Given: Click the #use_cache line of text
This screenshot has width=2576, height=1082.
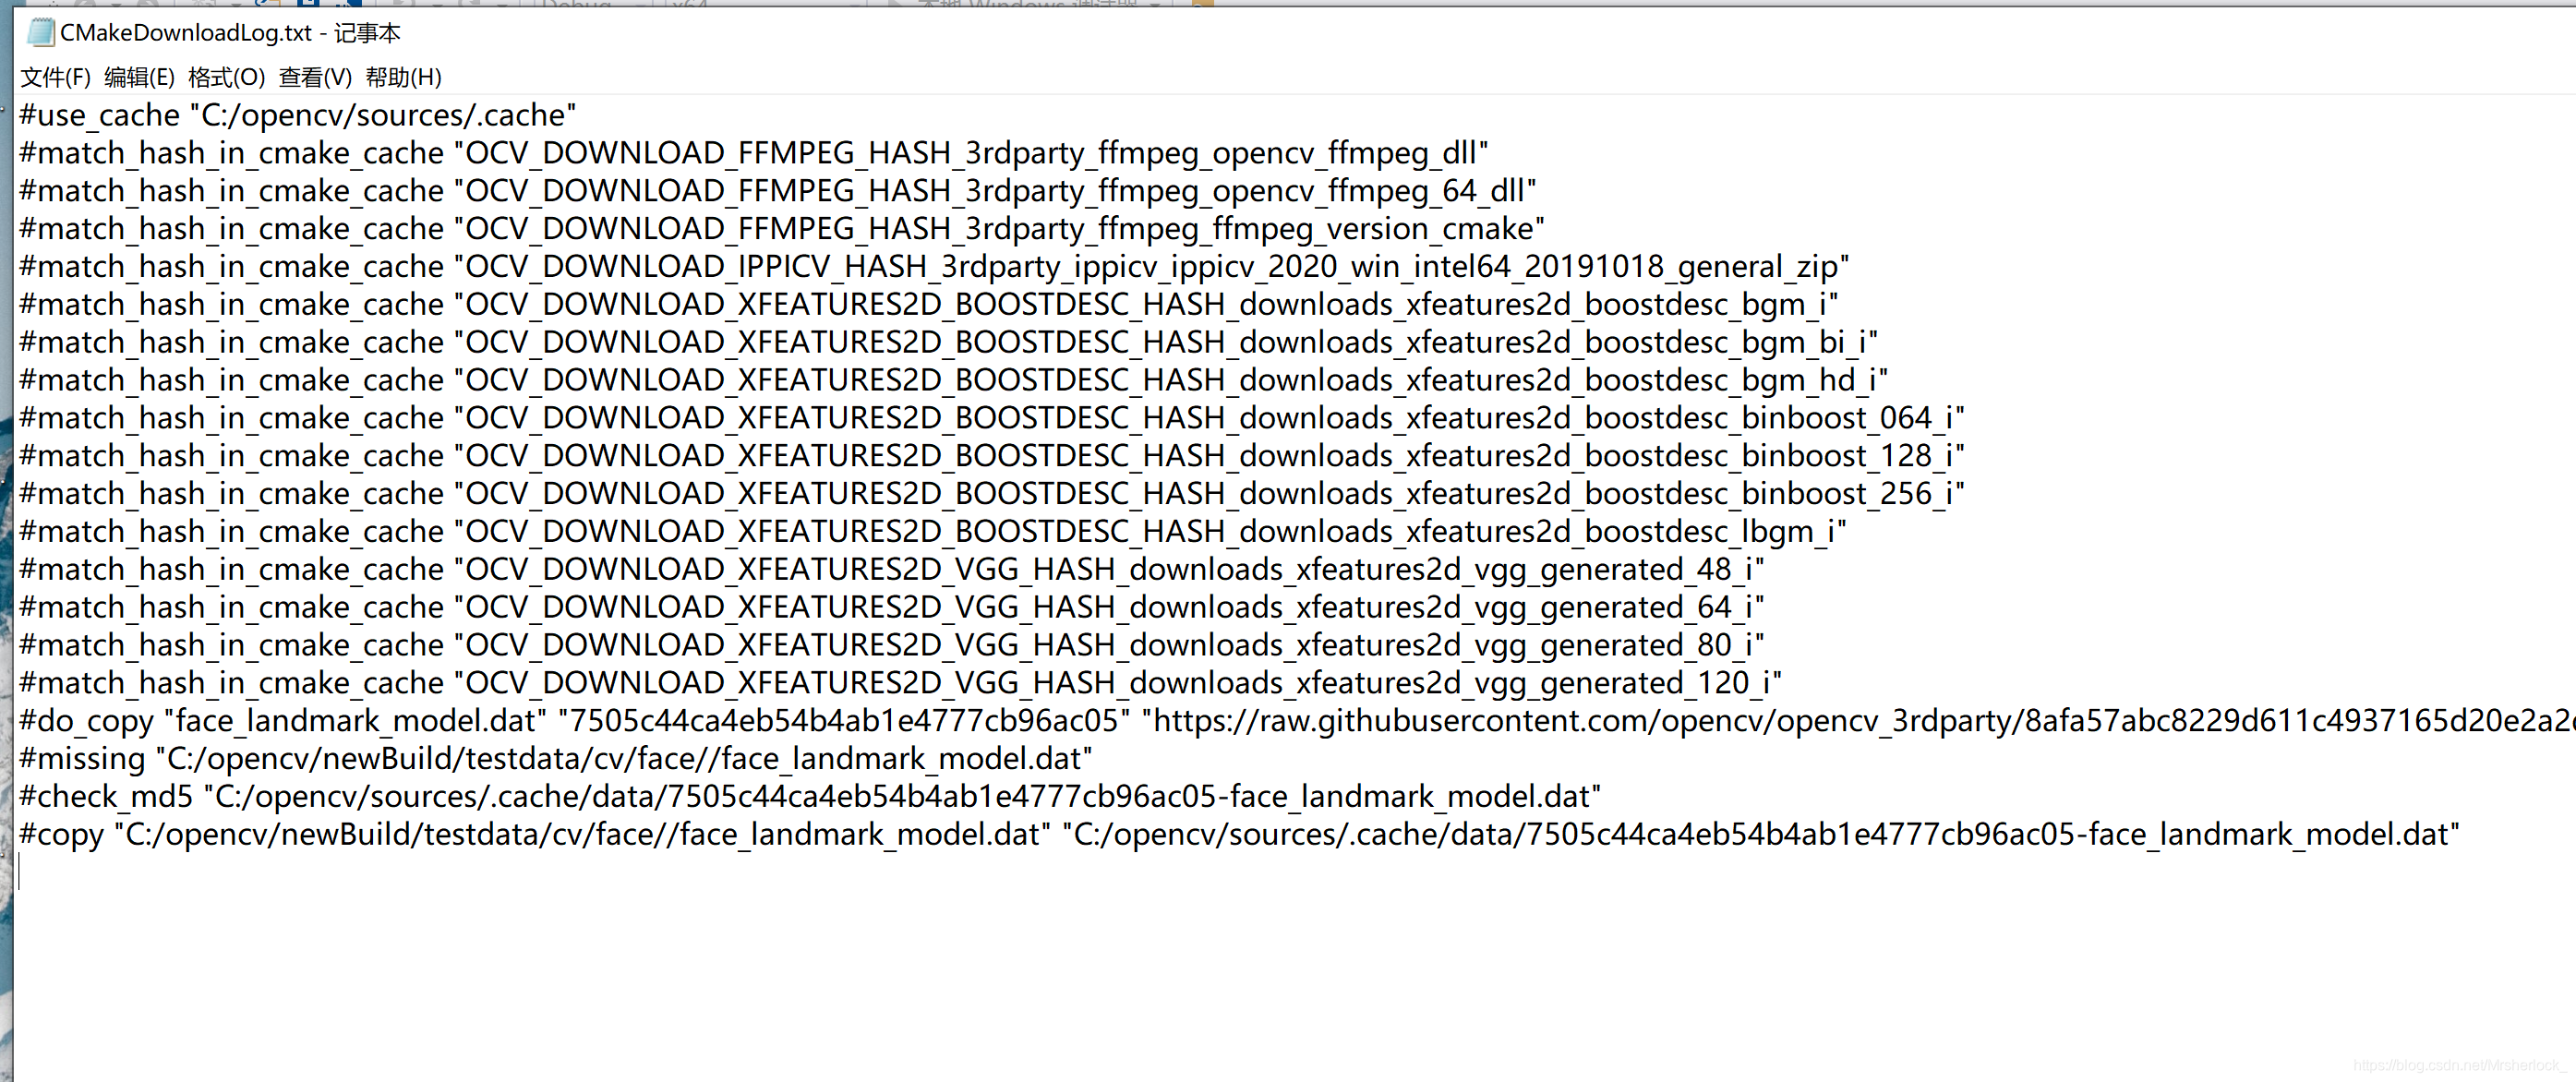Looking at the screenshot, I should (x=297, y=115).
